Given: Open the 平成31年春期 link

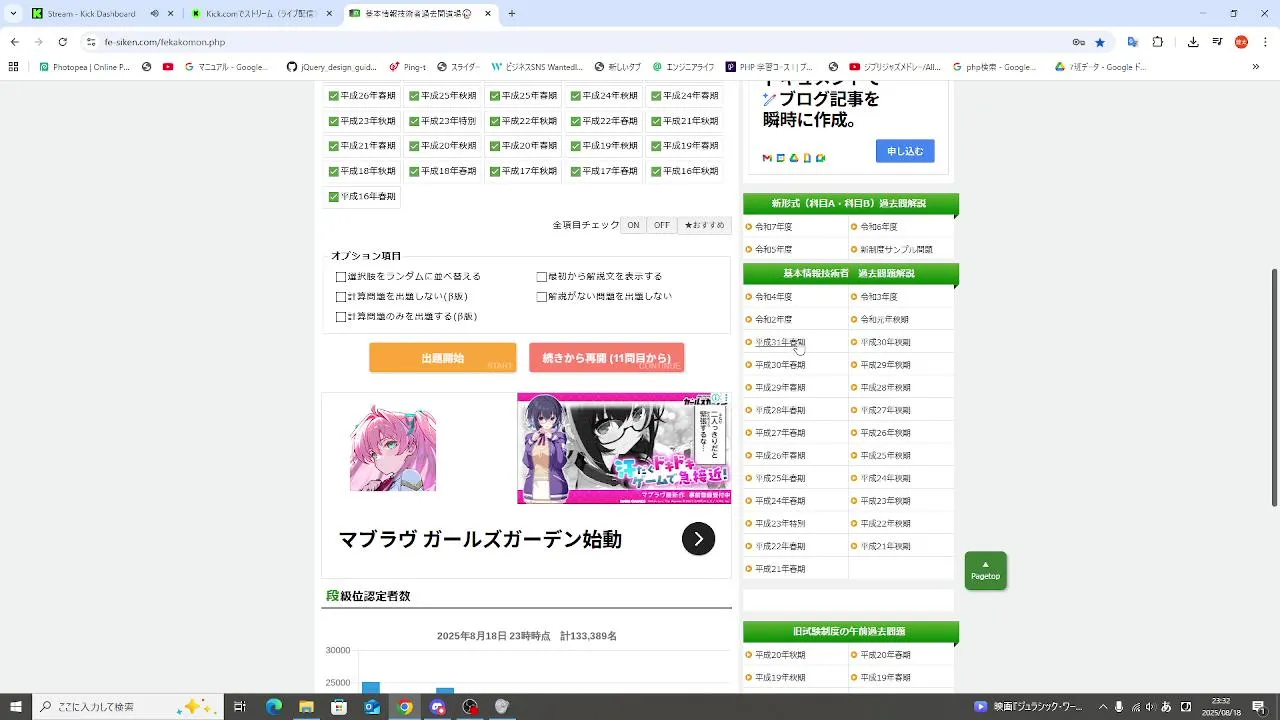Looking at the screenshot, I should point(780,343).
